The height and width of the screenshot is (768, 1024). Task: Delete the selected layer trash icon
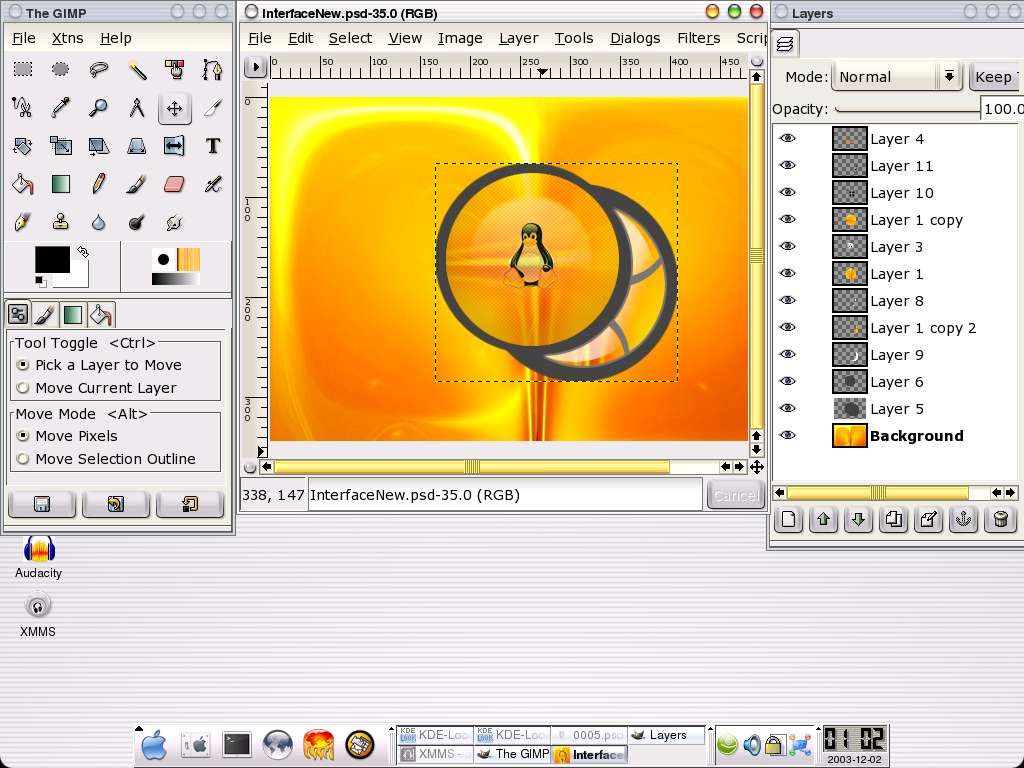click(1000, 520)
